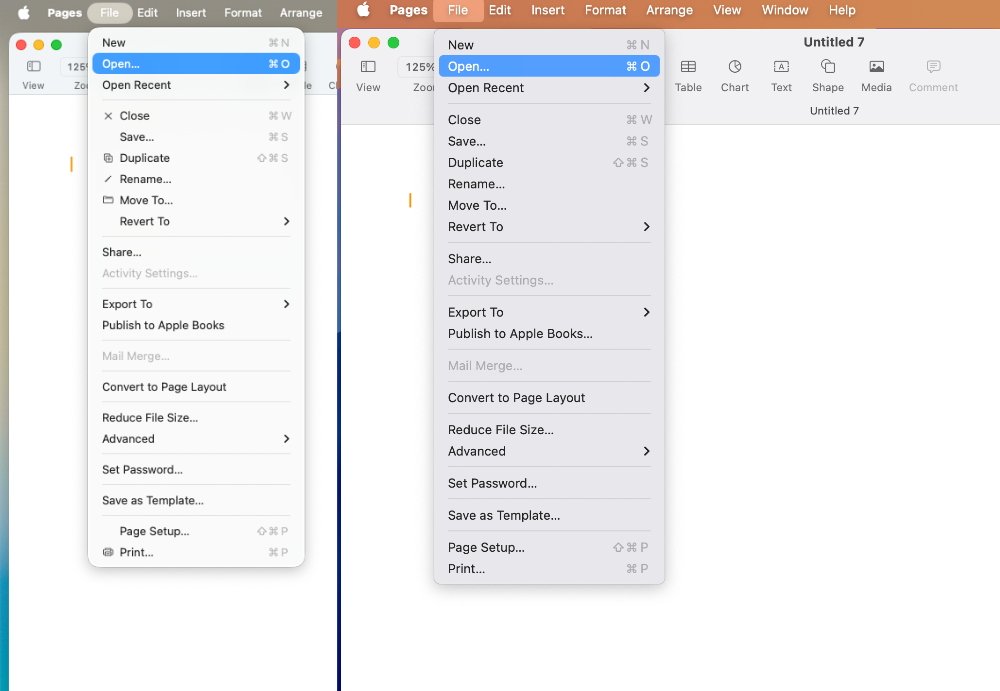Open the Arrange menu in the left menu bar
This screenshot has width=1000, height=691.
[x=300, y=12]
